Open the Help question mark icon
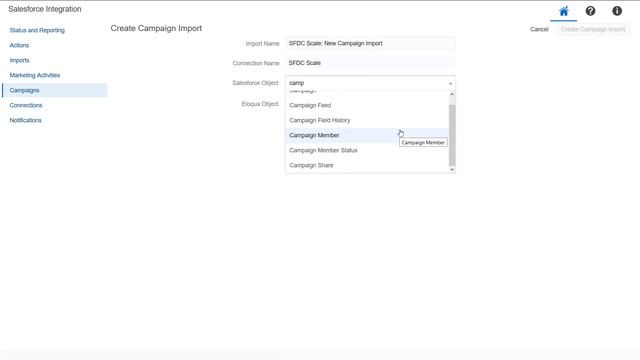Image resolution: width=640 pixels, height=360 pixels. click(590, 11)
